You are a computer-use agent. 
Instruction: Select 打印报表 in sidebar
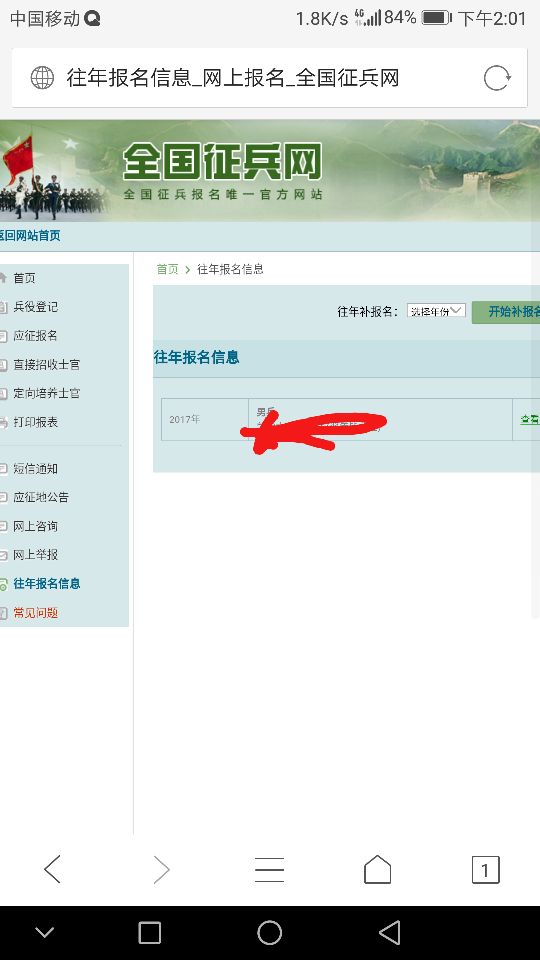(x=36, y=422)
